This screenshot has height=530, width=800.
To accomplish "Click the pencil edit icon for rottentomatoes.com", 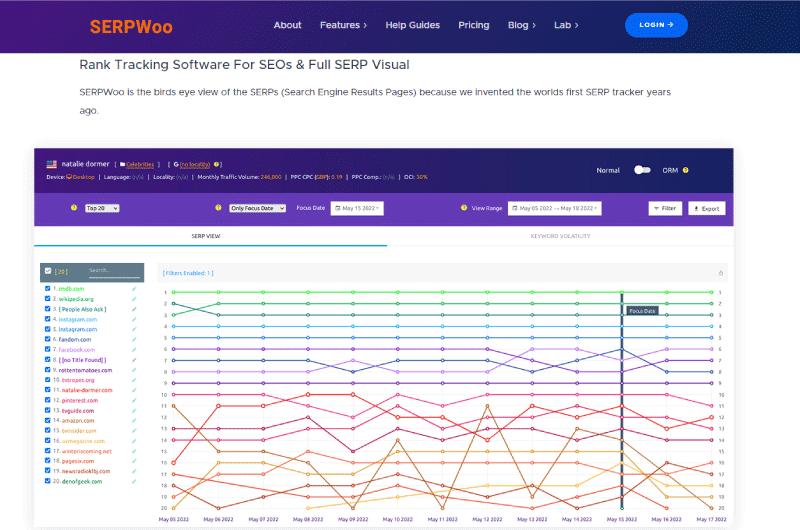I will [x=134, y=370].
